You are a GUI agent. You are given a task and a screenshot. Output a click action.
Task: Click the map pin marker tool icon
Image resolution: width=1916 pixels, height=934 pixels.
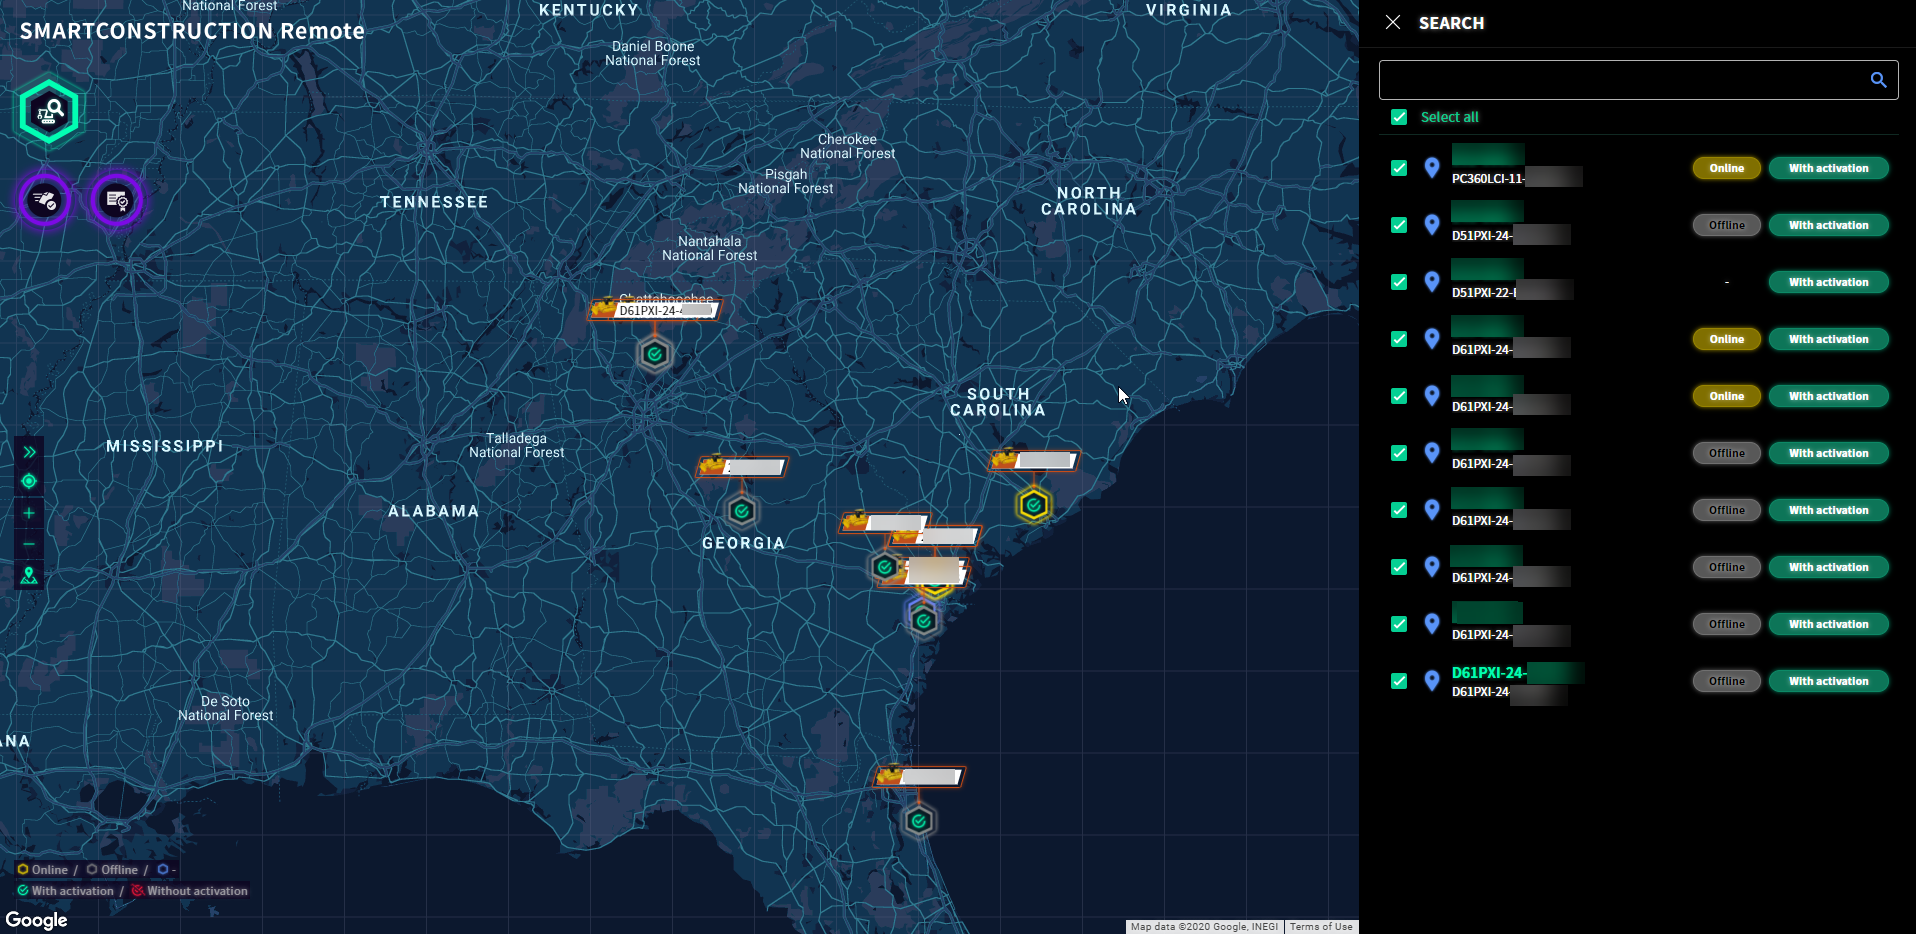point(29,576)
